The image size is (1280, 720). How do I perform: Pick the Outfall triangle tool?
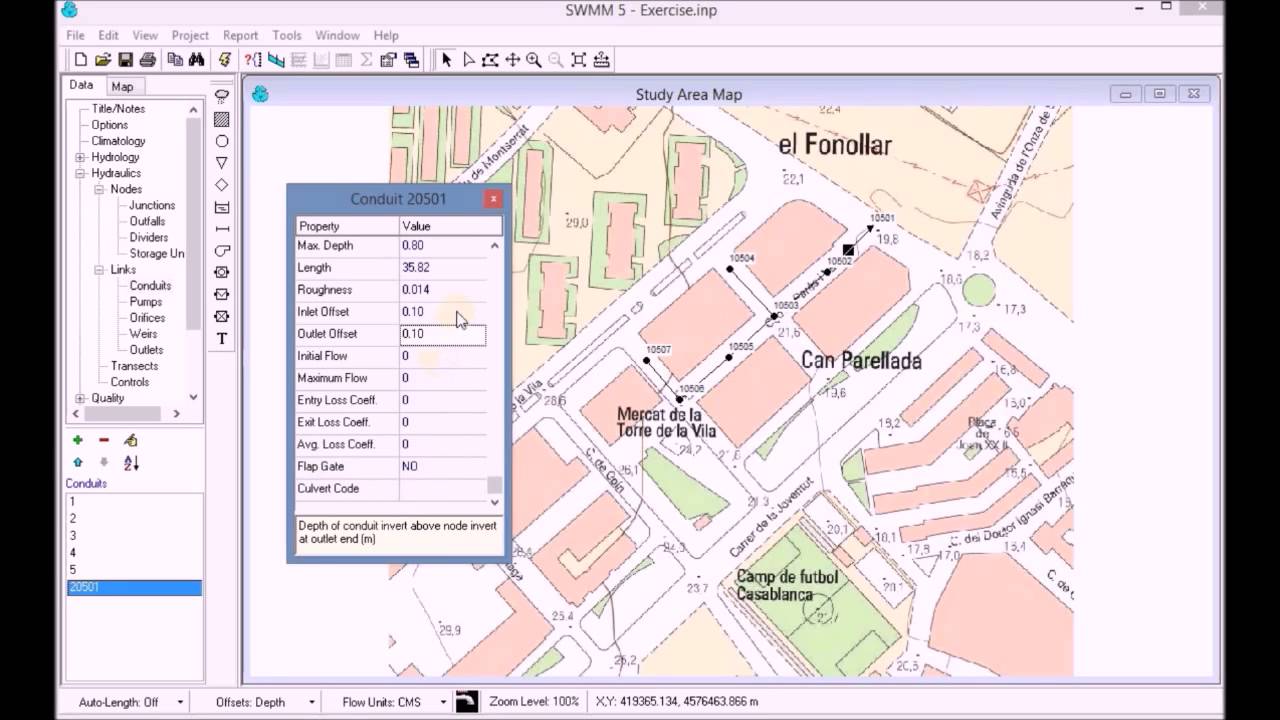click(x=222, y=163)
